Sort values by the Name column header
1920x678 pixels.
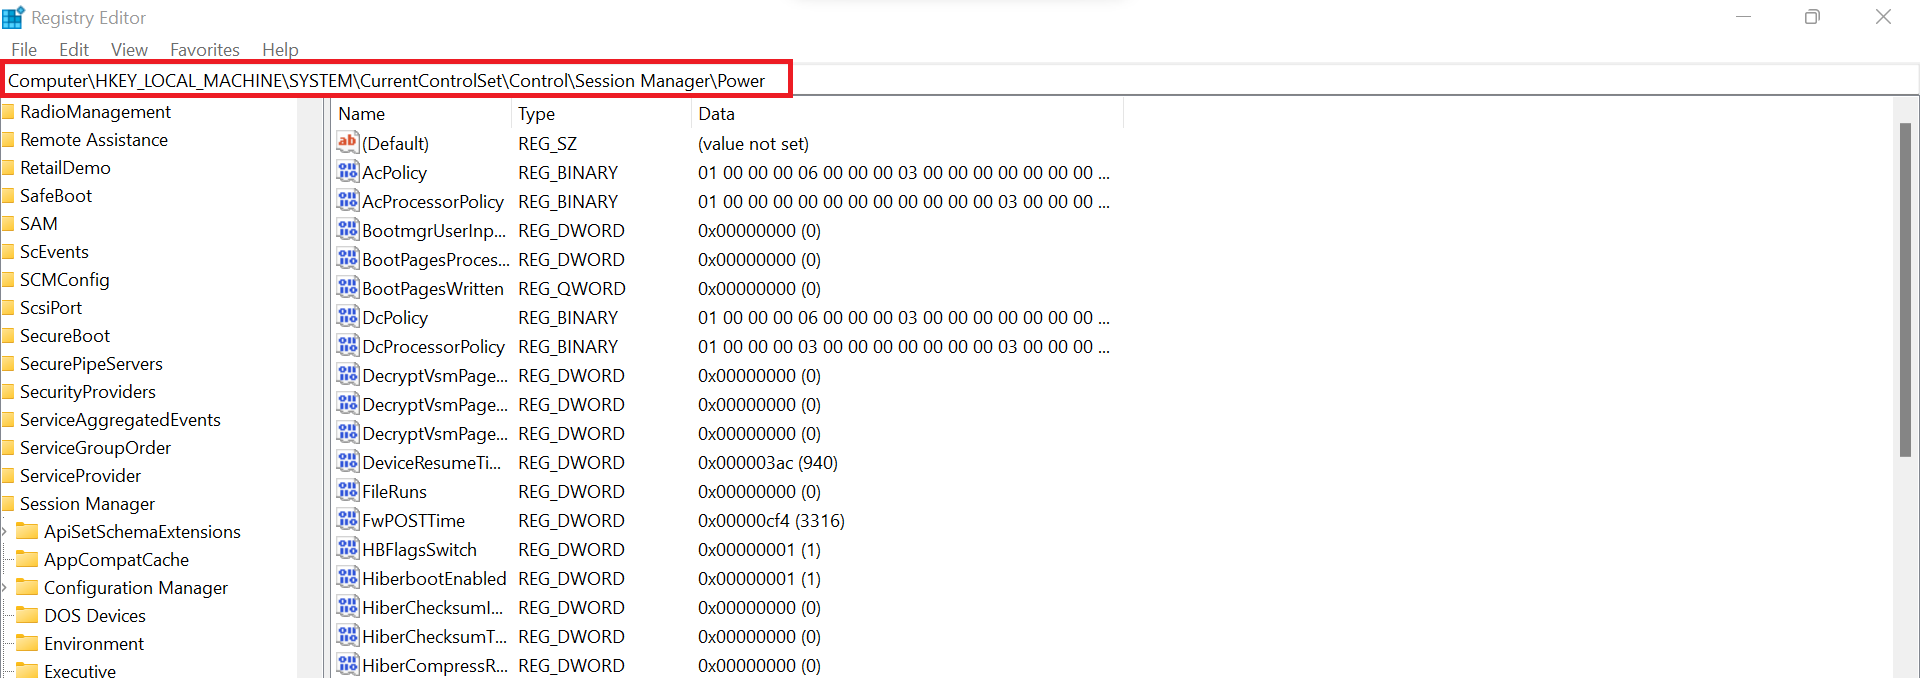(421, 114)
